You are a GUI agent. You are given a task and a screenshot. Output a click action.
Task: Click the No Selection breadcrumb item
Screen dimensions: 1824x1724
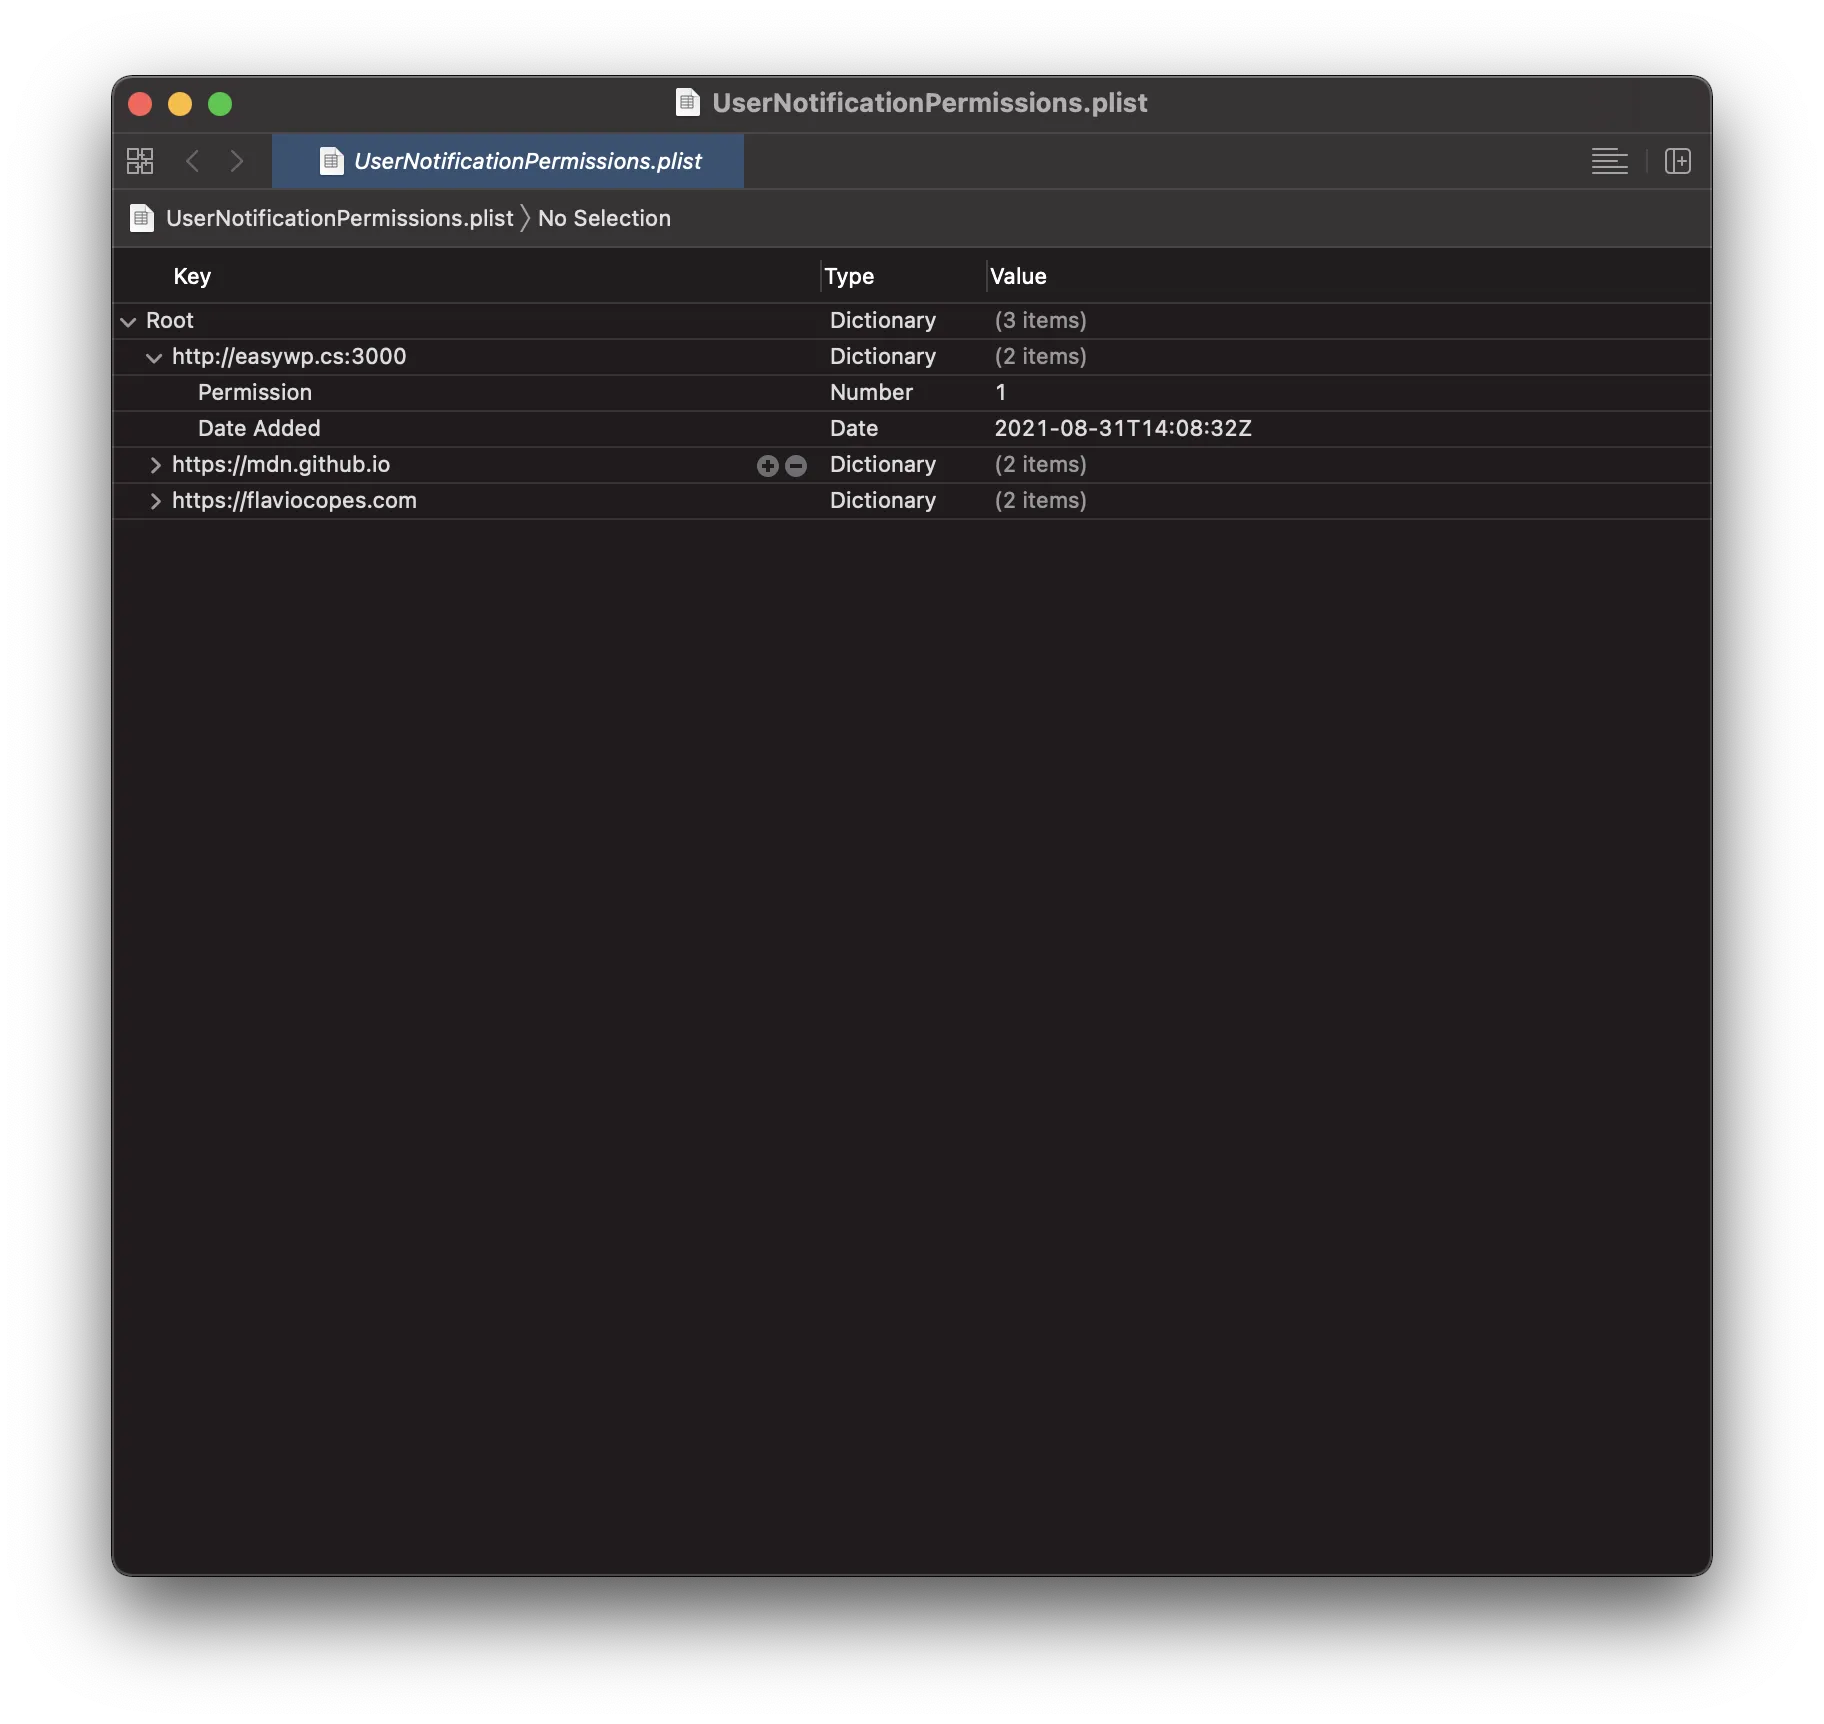pyautogui.click(x=604, y=218)
